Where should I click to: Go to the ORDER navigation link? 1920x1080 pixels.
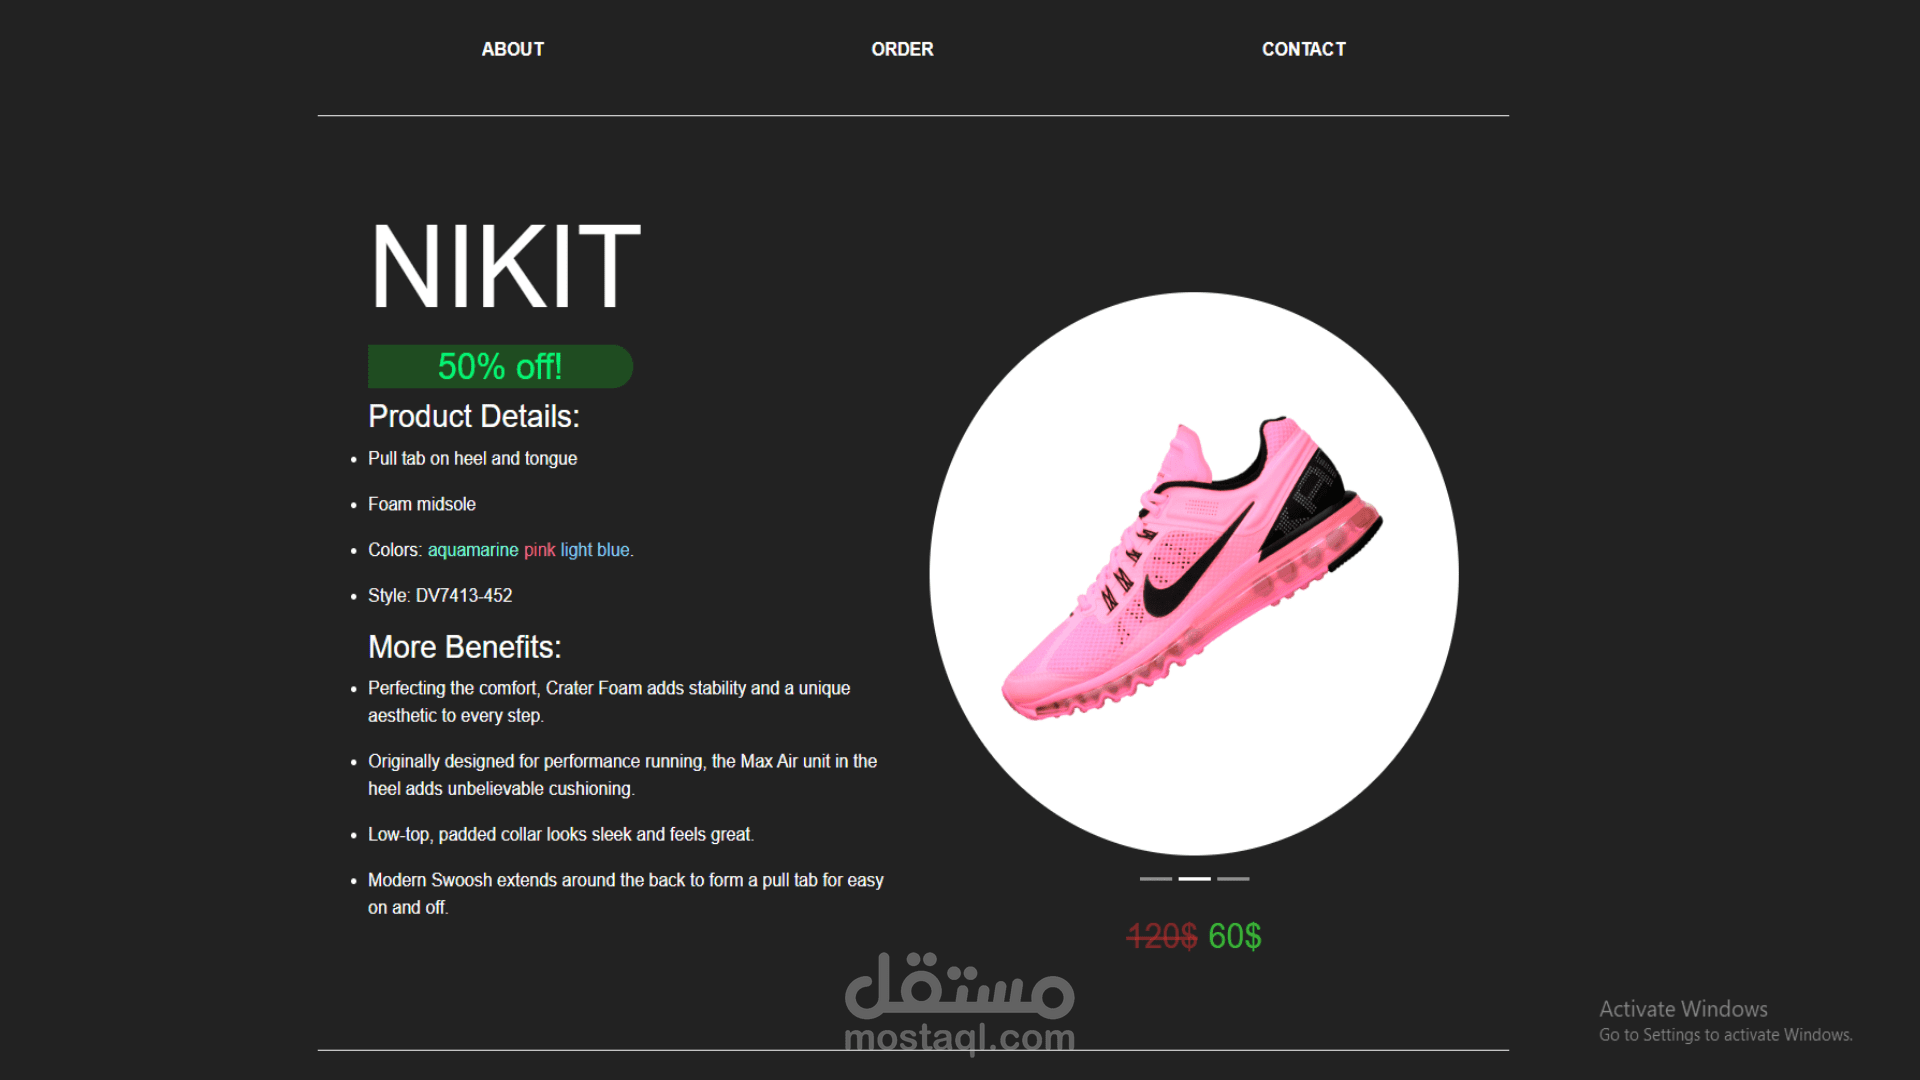tap(902, 49)
